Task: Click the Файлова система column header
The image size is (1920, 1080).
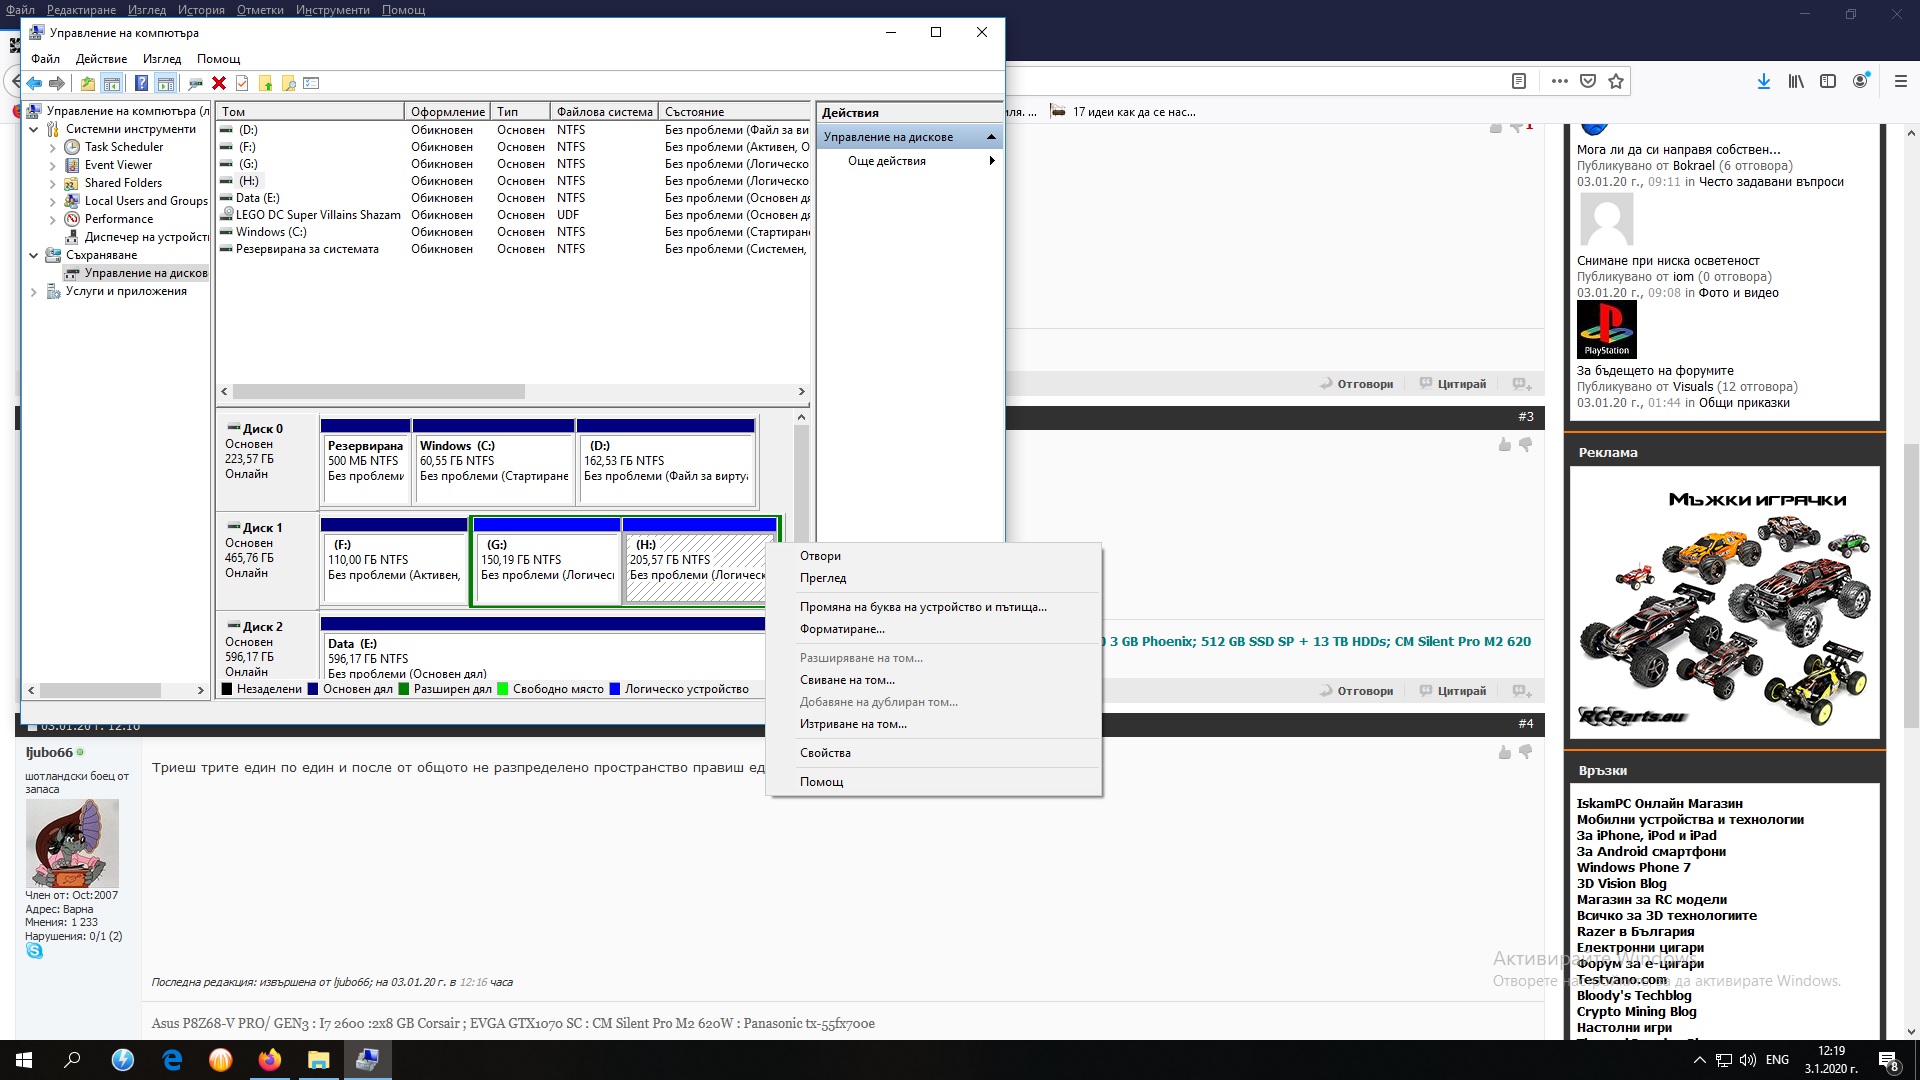Action: click(x=603, y=112)
